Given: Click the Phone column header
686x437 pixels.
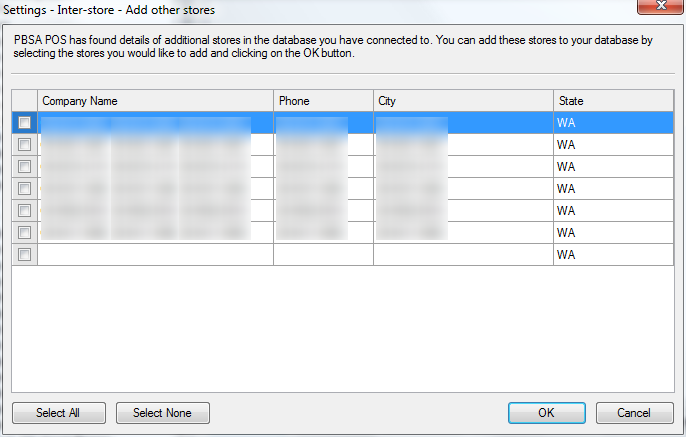Looking at the screenshot, I should click(x=323, y=101).
